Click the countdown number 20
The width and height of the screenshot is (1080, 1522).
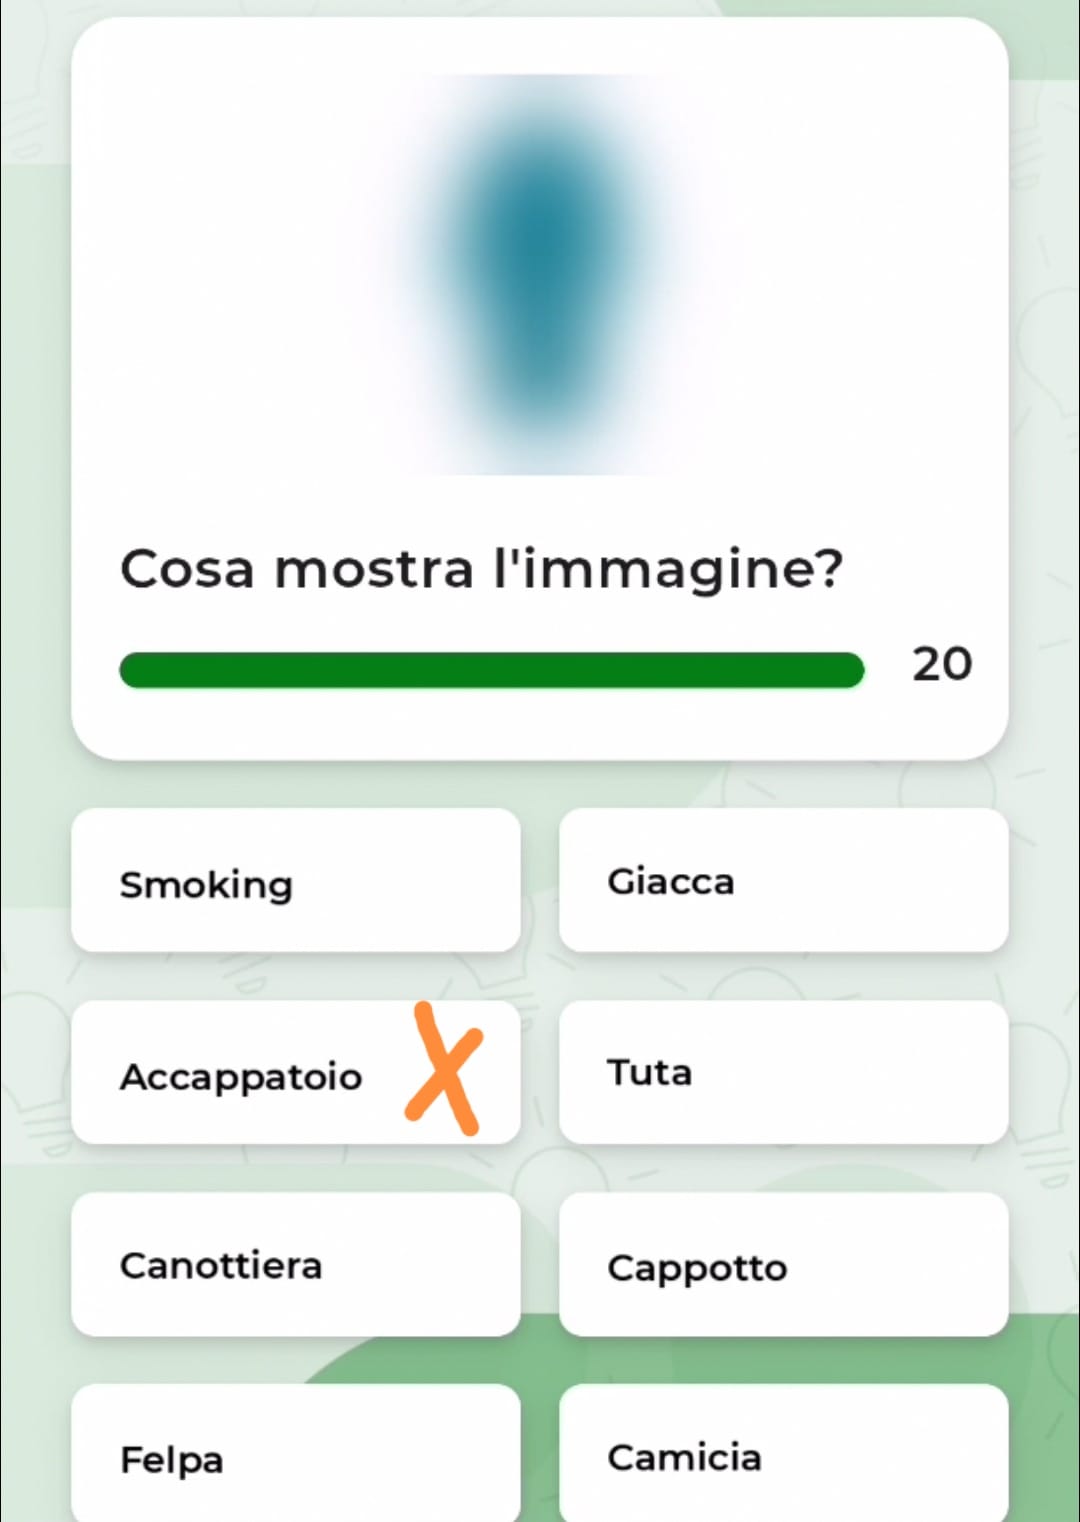(x=941, y=665)
